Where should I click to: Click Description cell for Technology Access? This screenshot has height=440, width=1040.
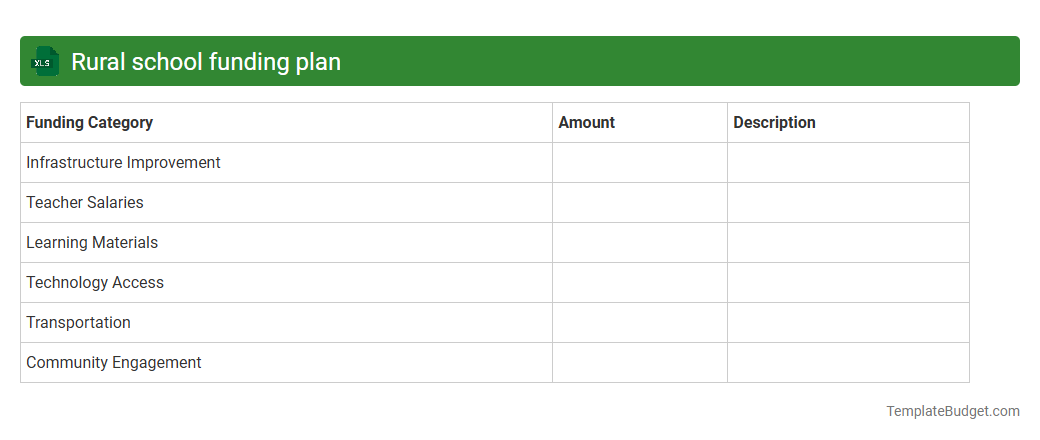tap(848, 283)
